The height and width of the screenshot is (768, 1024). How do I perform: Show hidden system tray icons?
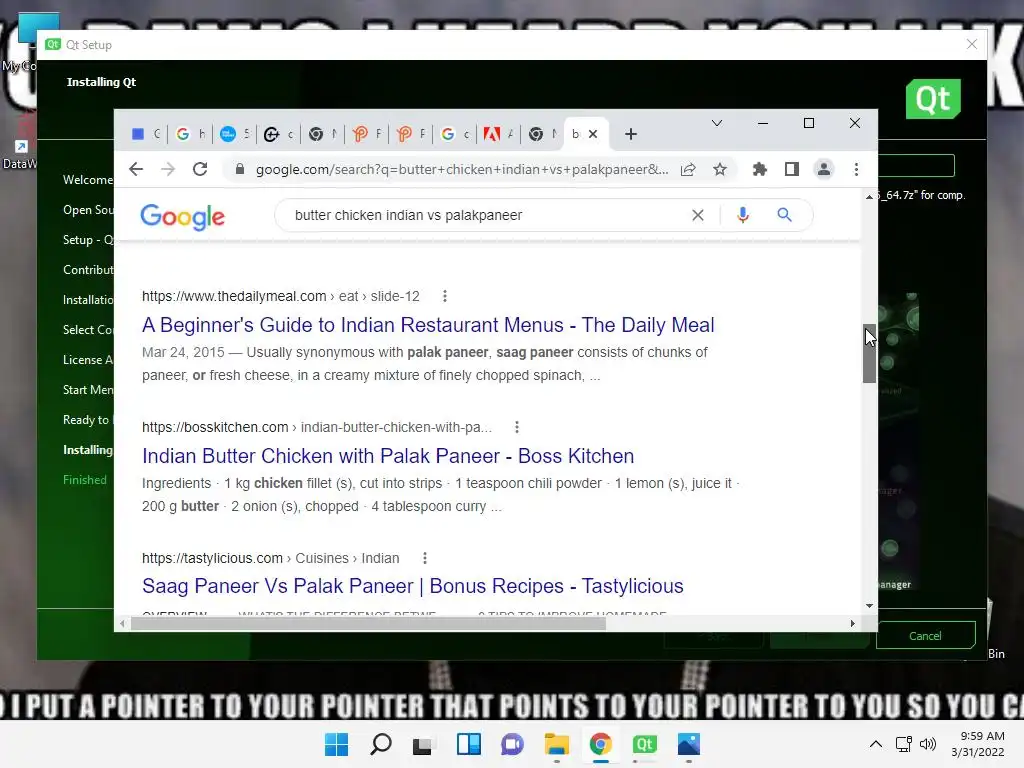click(x=876, y=744)
